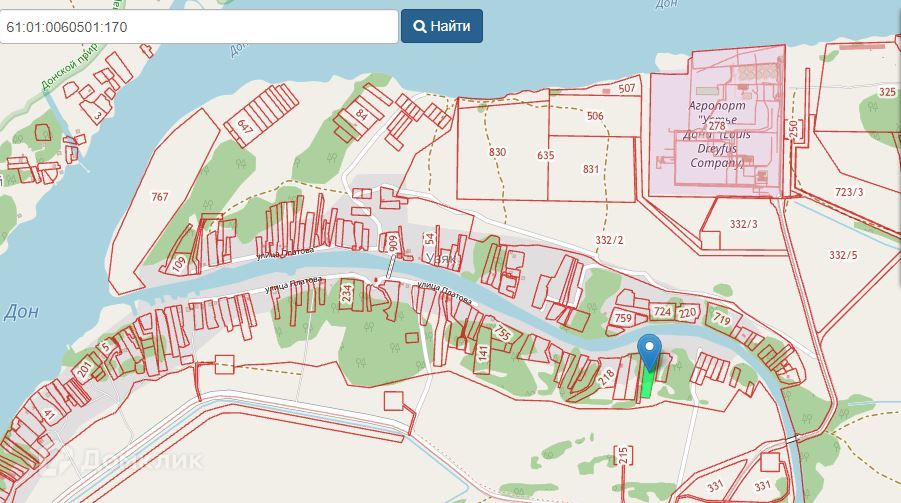Select parcel labeled 724

click(x=663, y=311)
